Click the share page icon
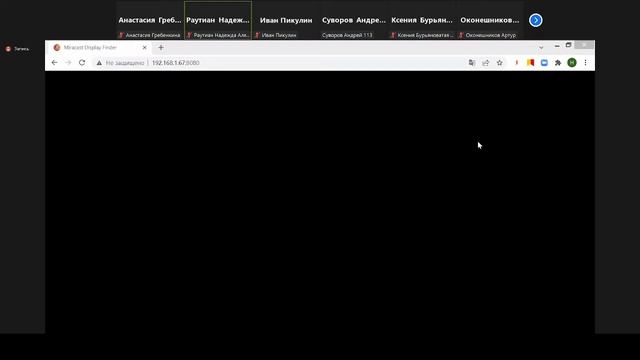Screen dimensions: 640x360 [486, 63]
